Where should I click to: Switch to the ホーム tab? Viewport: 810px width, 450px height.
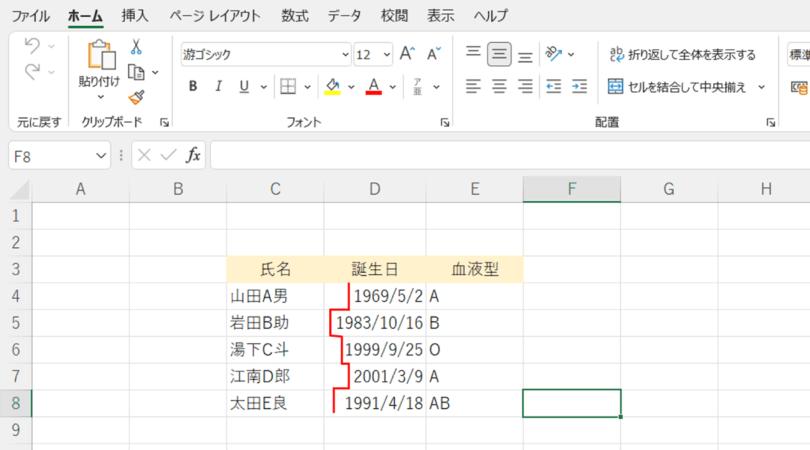tap(85, 15)
